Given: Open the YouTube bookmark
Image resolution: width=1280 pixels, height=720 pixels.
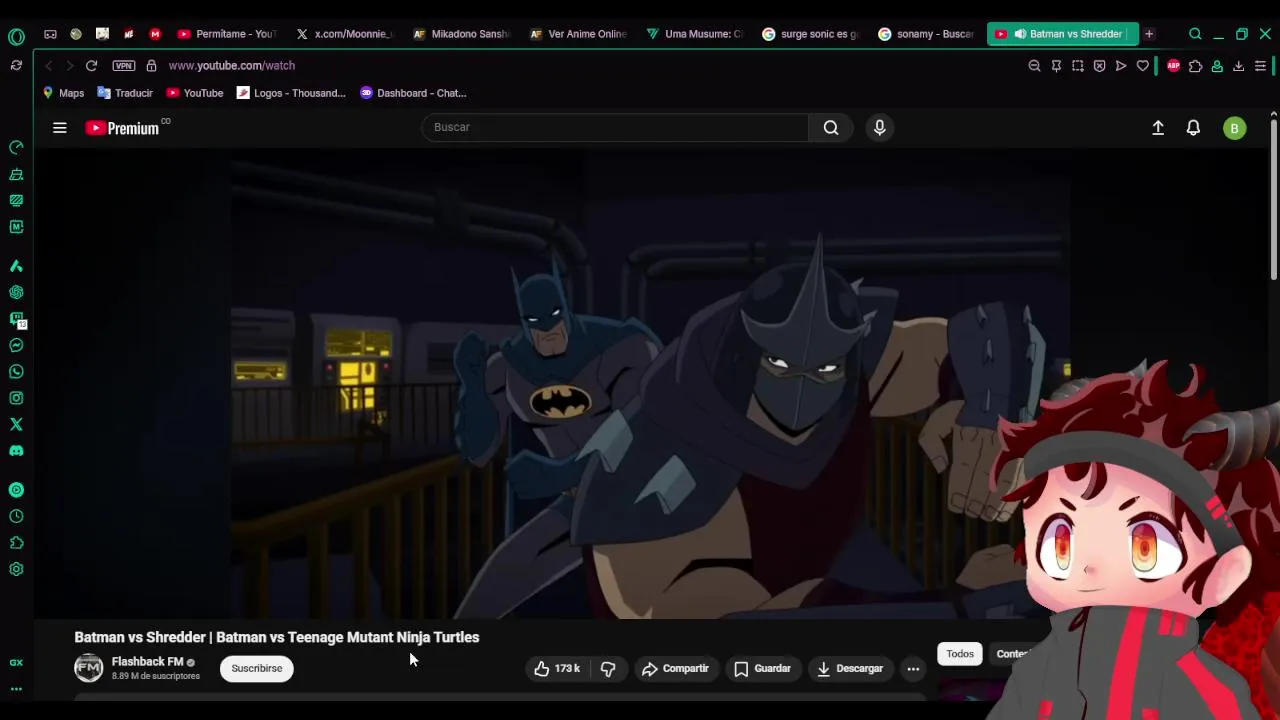Looking at the screenshot, I should (195, 93).
